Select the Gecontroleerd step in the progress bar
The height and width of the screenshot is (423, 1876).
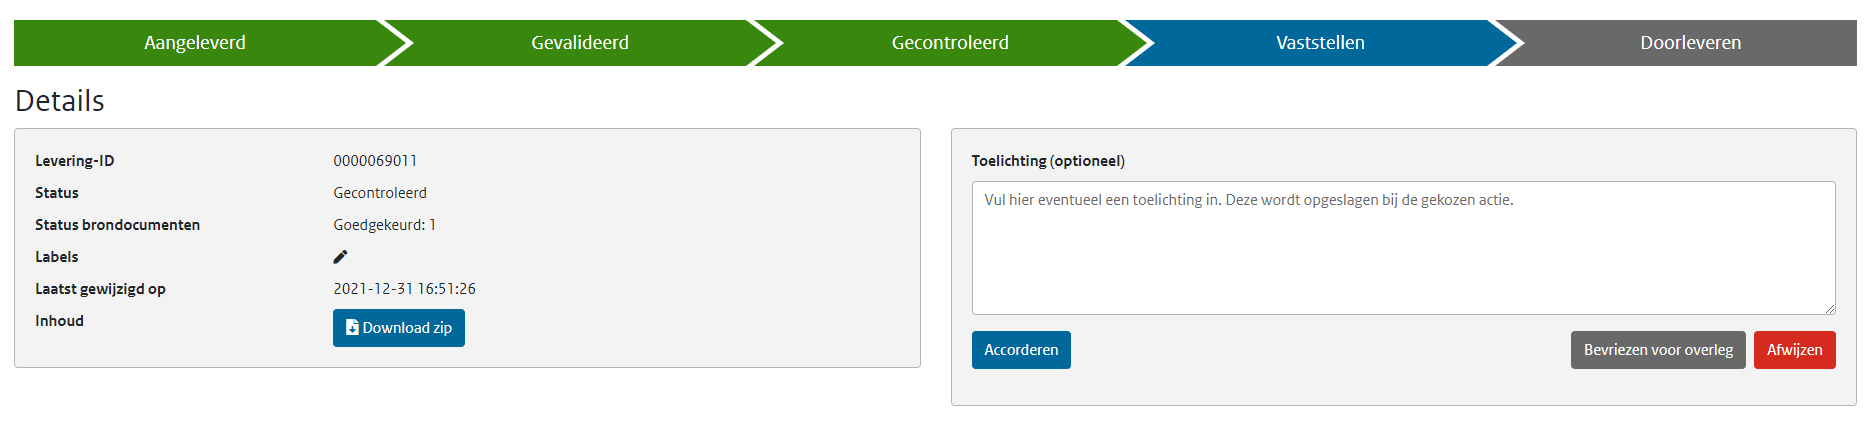click(x=950, y=43)
